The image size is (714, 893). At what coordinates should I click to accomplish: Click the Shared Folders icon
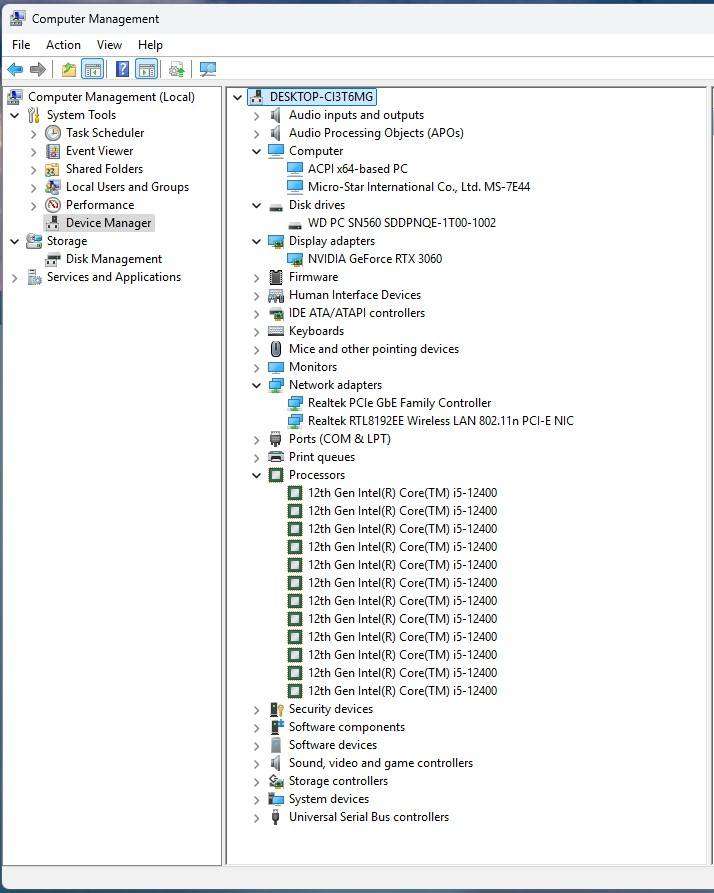[53, 169]
